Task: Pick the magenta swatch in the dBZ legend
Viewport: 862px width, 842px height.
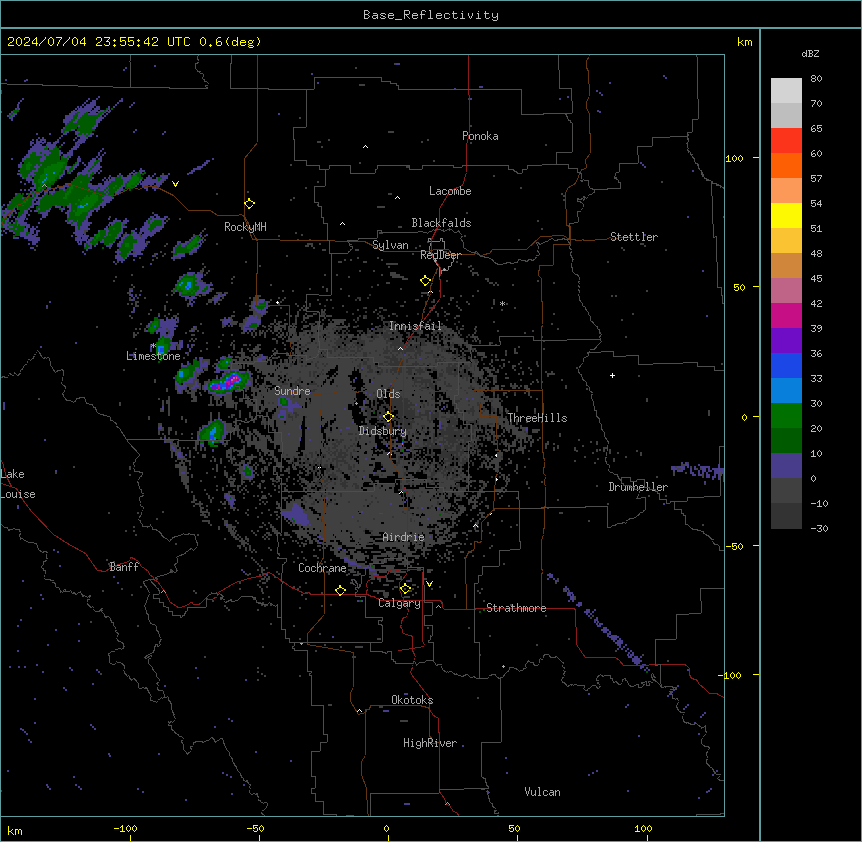Action: pyautogui.click(x=786, y=315)
